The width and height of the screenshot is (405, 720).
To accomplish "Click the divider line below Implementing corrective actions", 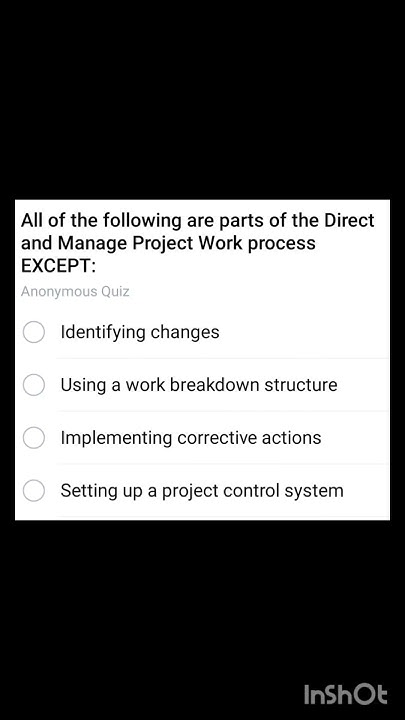I will point(223,464).
